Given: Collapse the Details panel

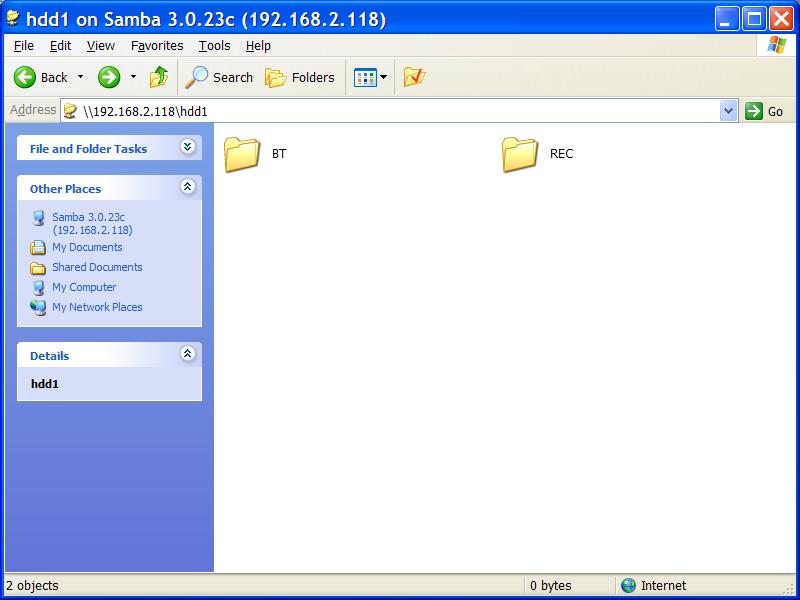Looking at the screenshot, I should tap(188, 353).
